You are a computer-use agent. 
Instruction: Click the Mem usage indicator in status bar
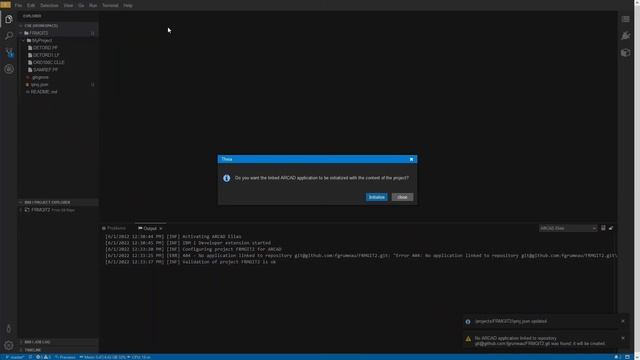[x=103, y=357]
